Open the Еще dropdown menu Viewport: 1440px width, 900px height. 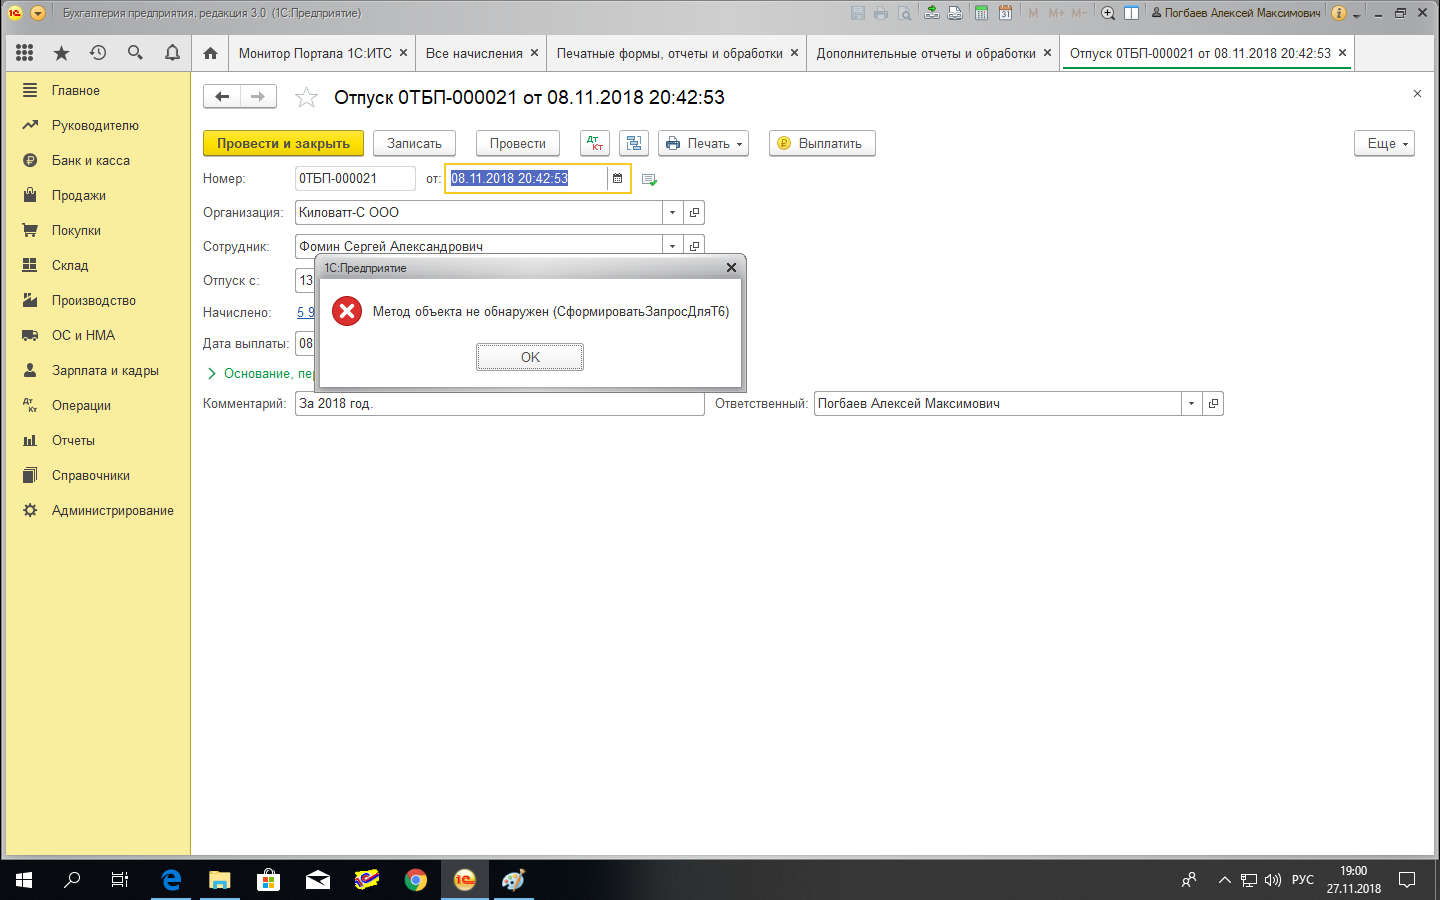1385,143
